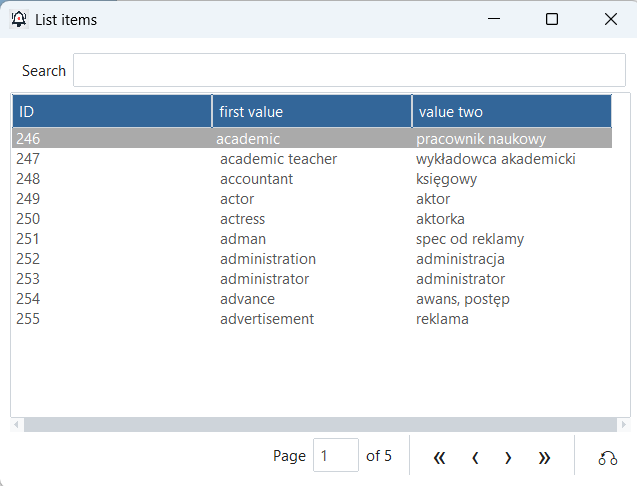Click inside the Search text field
This screenshot has width=637, height=486.
tap(348, 71)
